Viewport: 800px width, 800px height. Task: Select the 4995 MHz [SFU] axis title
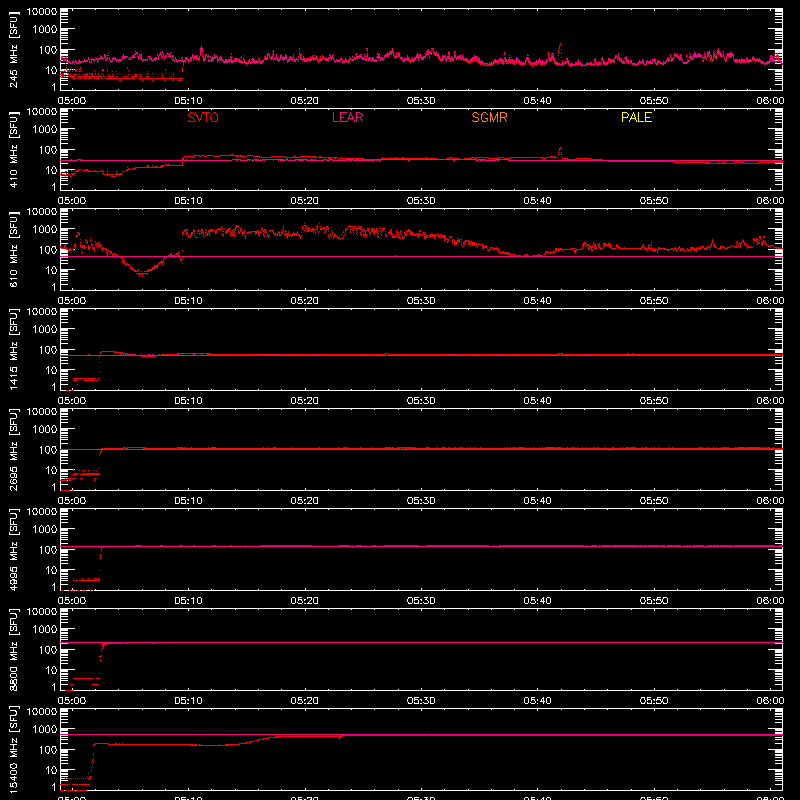pyautogui.click(x=13, y=550)
